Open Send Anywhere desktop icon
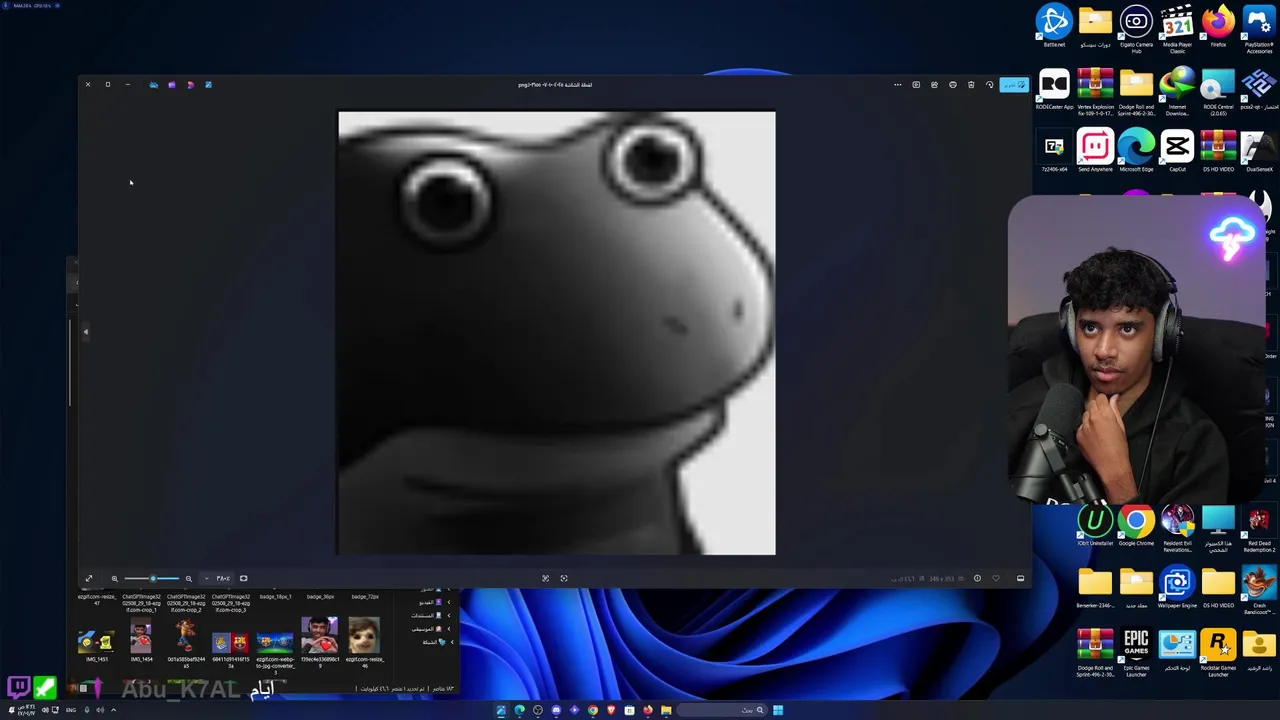 (x=1095, y=151)
